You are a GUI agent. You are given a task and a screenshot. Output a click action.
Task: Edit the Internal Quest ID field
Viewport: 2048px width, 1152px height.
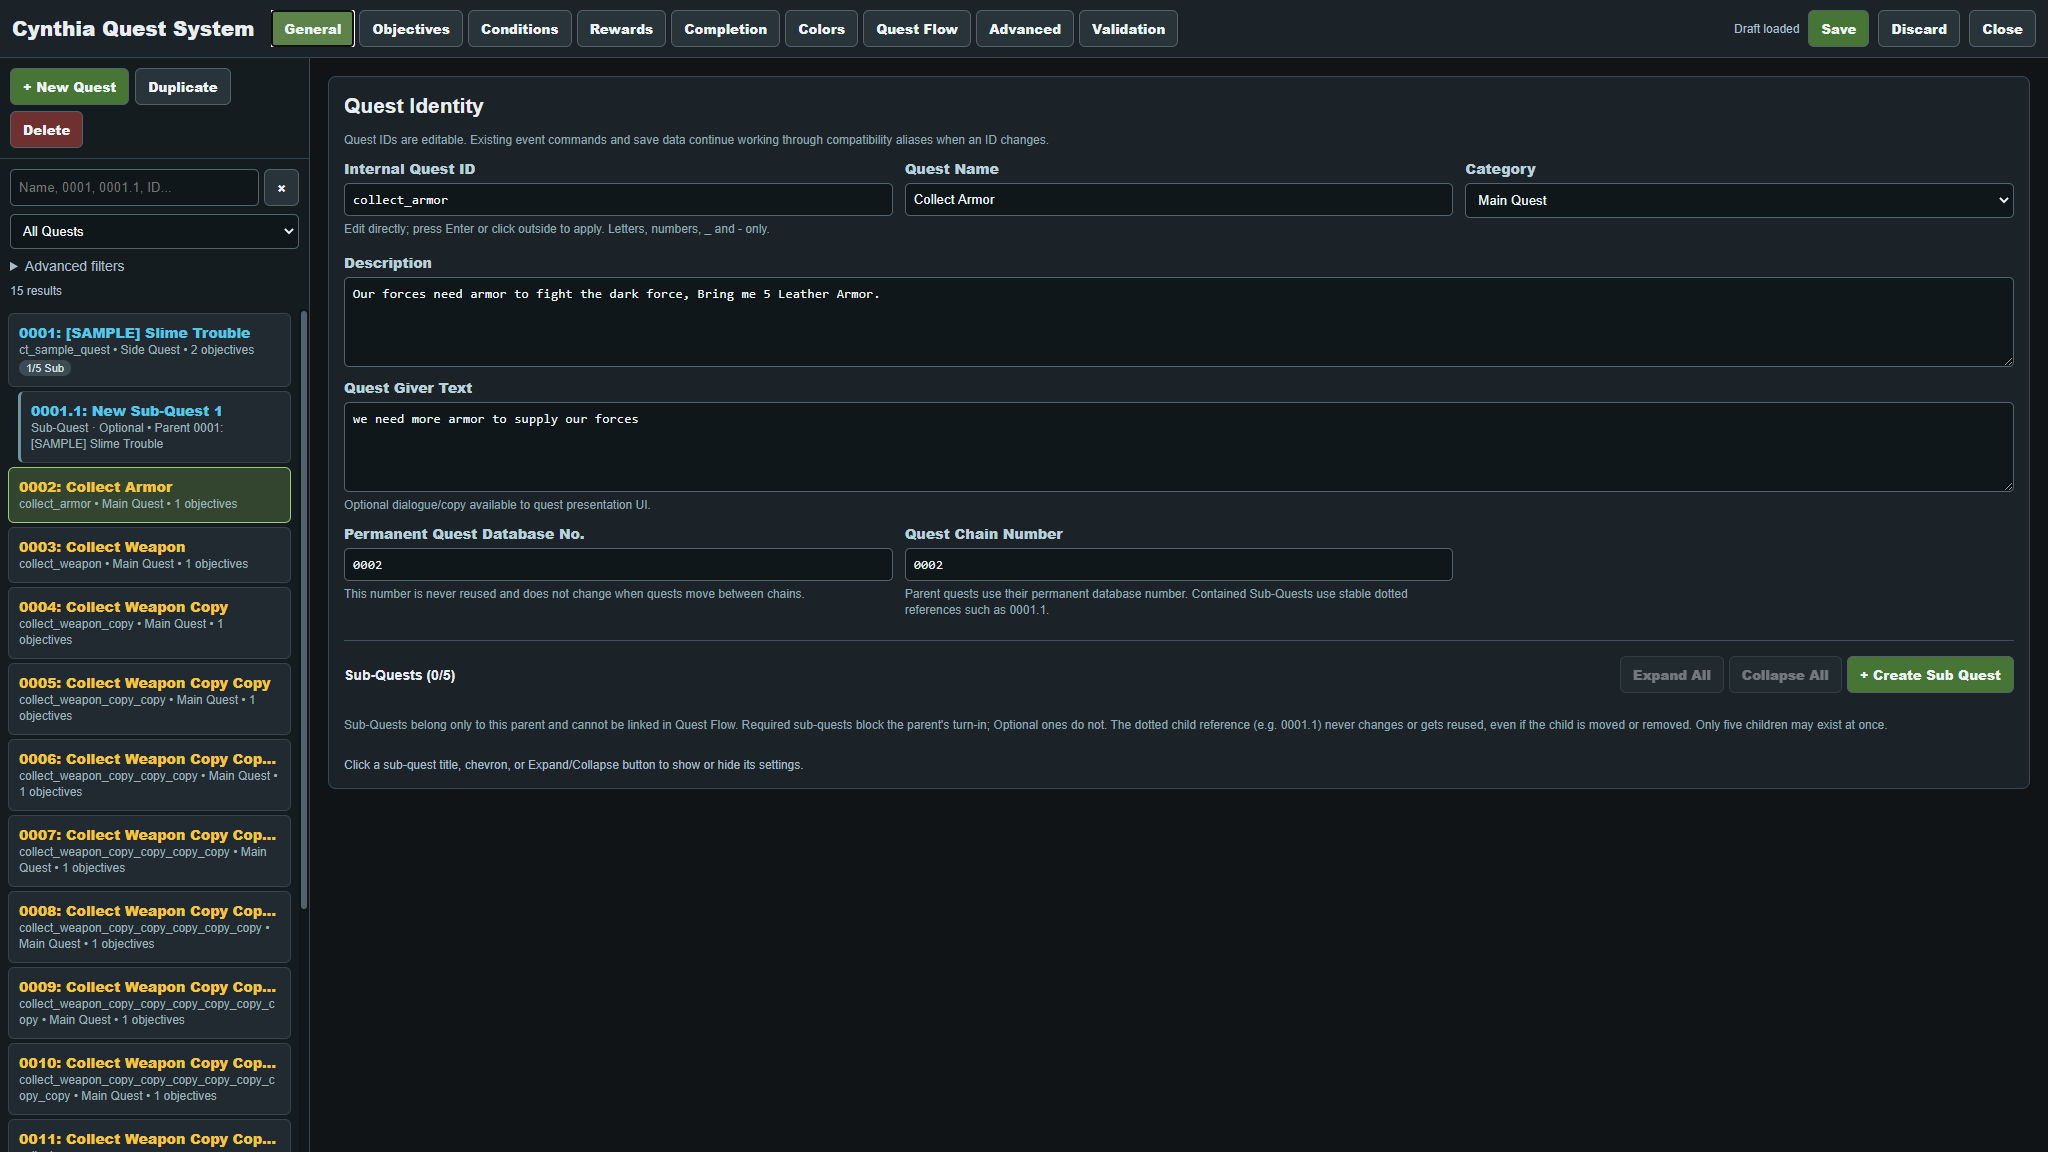(618, 200)
